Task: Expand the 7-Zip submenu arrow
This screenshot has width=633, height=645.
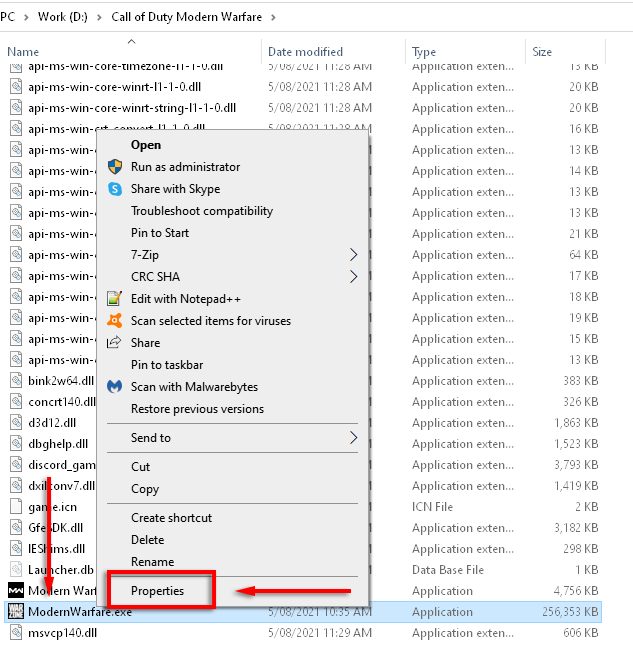Action: point(353,255)
